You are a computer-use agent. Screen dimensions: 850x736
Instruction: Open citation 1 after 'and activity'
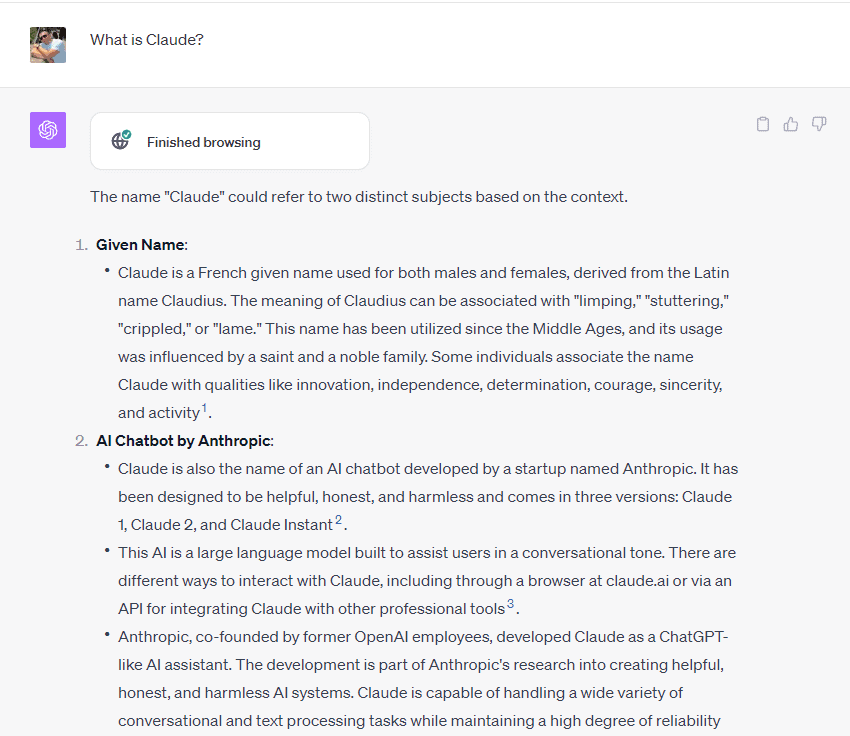(x=204, y=408)
